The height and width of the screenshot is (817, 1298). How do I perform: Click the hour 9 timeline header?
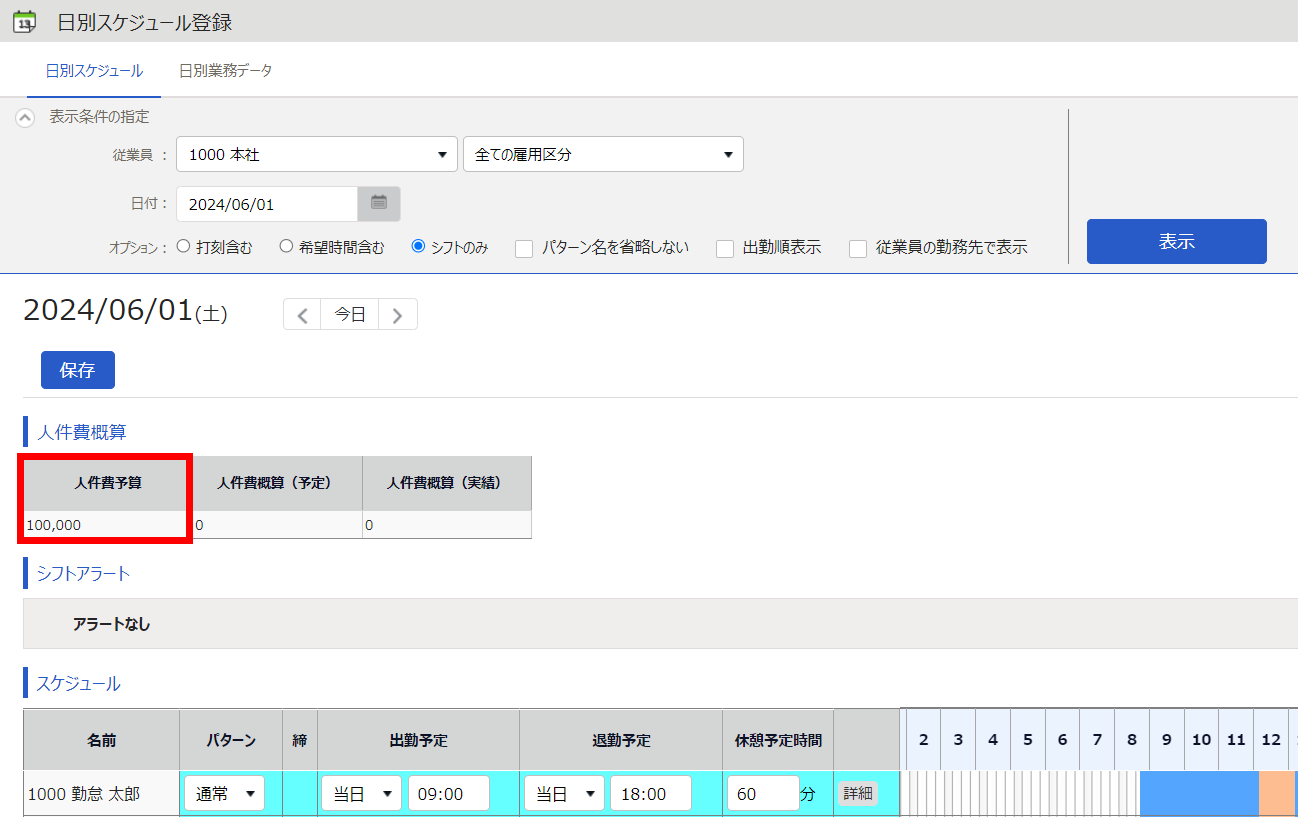(1167, 740)
